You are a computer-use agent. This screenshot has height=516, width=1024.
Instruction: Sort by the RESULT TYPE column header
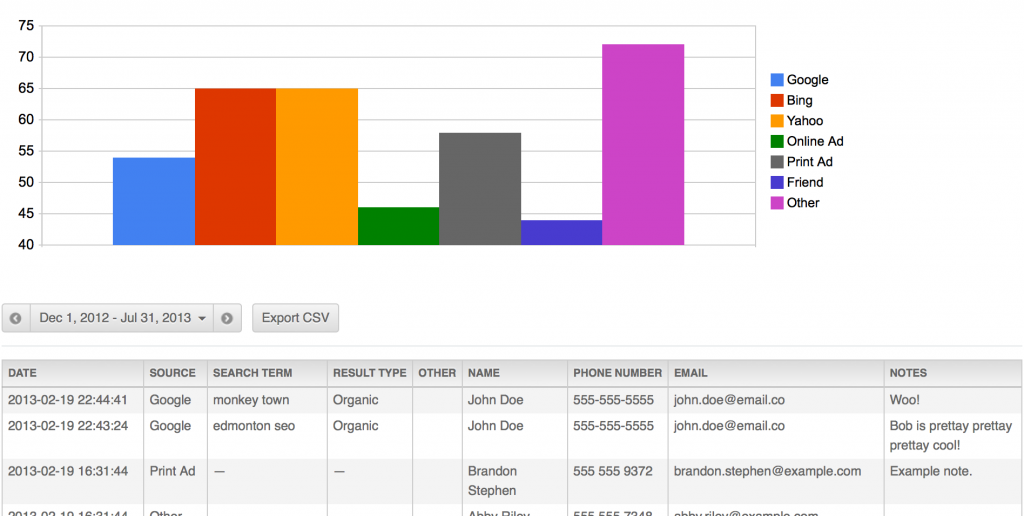(370, 373)
